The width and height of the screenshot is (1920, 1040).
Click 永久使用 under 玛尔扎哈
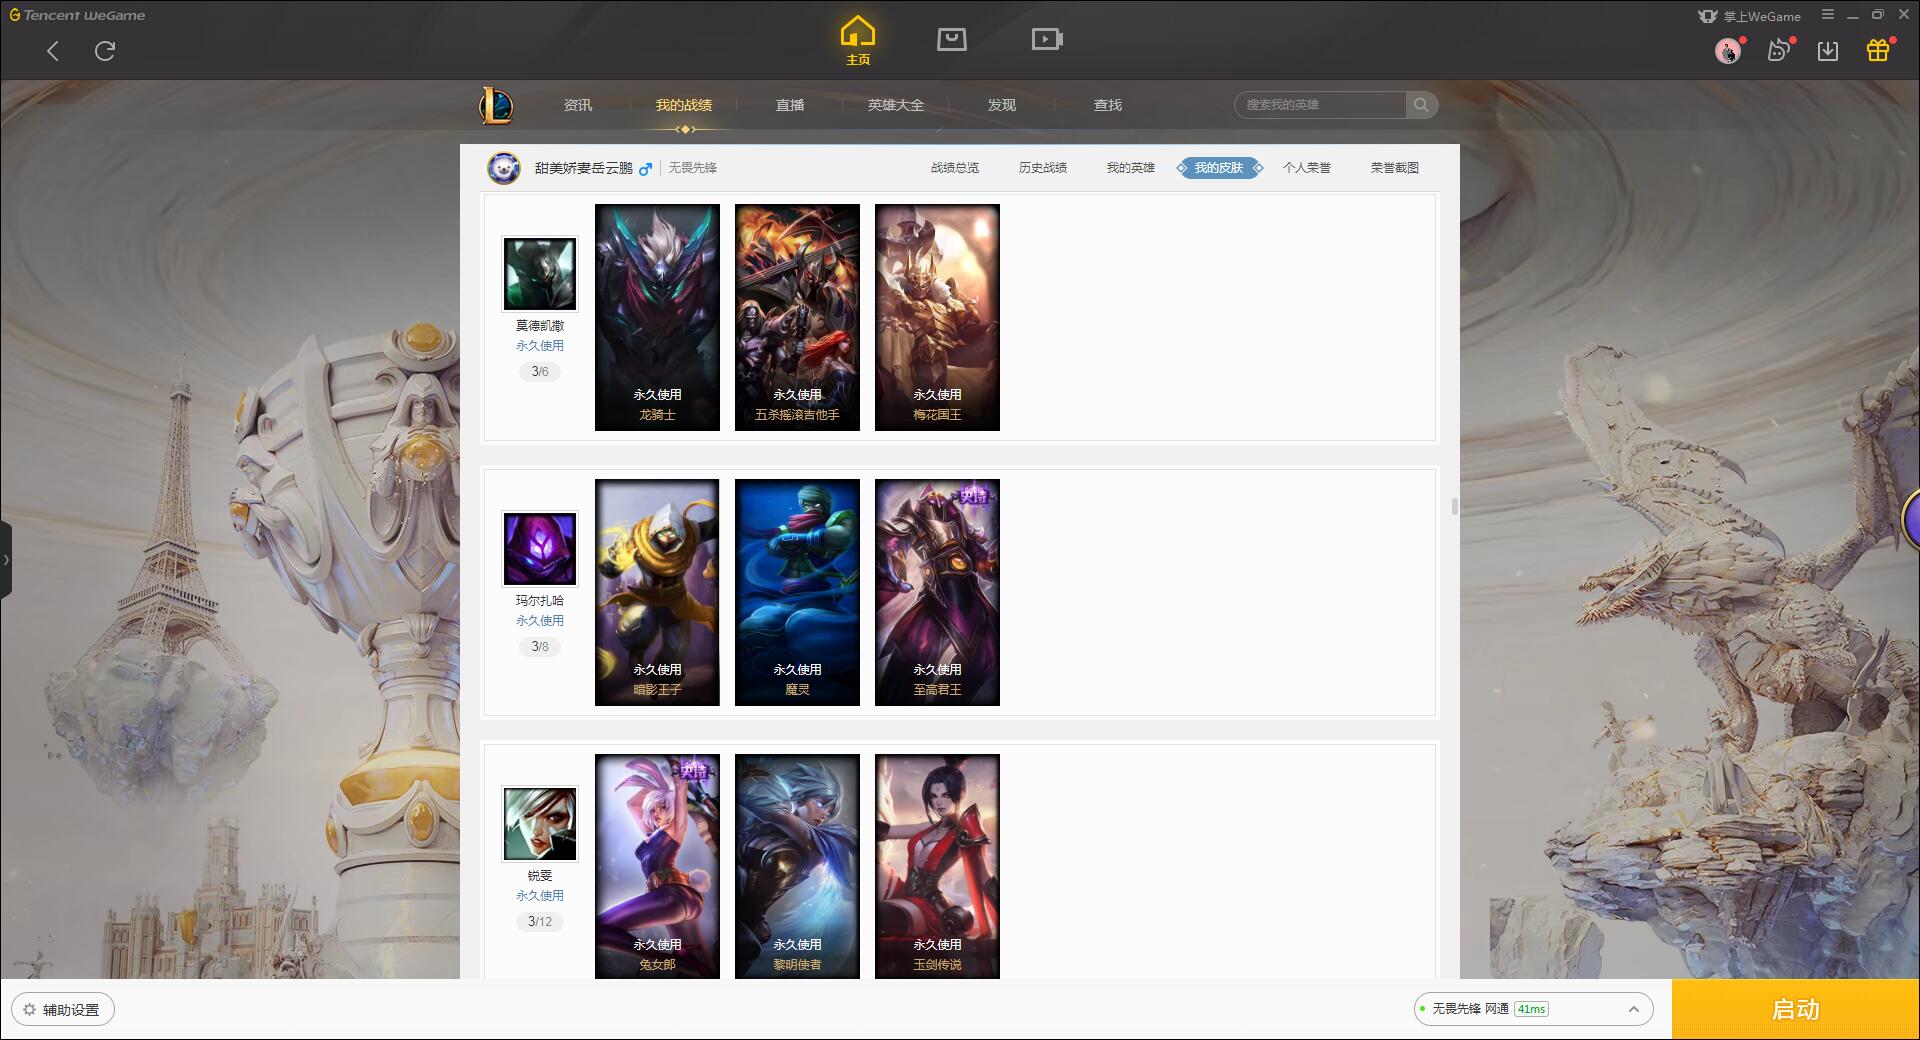[x=540, y=621]
